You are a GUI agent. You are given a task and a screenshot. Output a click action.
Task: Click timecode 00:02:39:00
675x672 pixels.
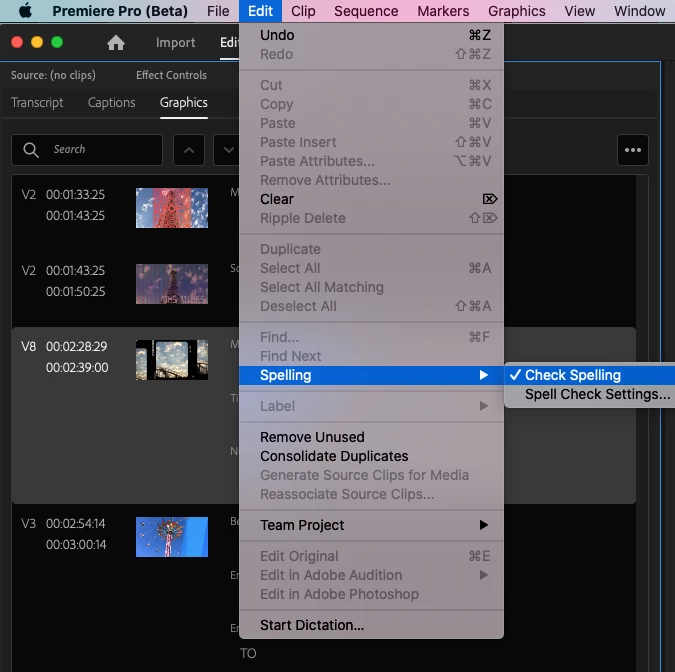[77, 368]
